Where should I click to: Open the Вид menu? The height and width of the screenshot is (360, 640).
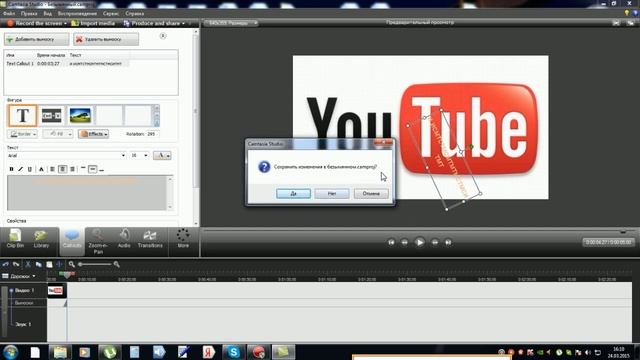pyautogui.click(x=48, y=13)
